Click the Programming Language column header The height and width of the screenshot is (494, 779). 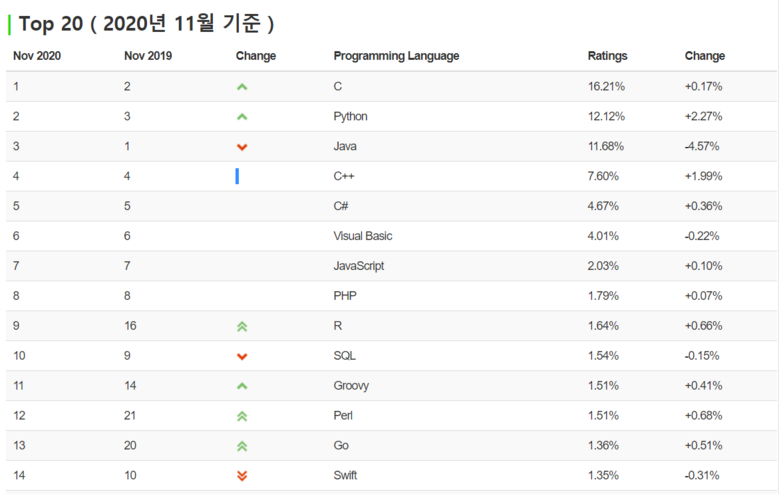pos(396,56)
